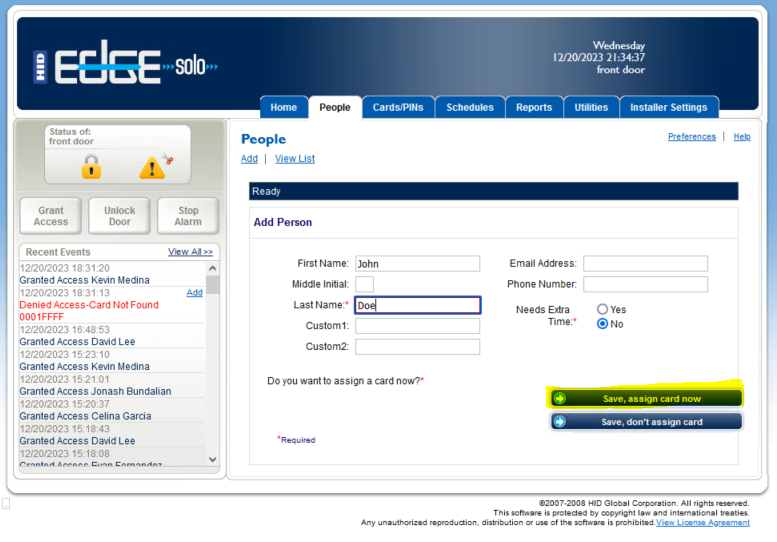This screenshot has width=777, height=542.
Task: Click the padlock door status icon
Action: click(91, 166)
